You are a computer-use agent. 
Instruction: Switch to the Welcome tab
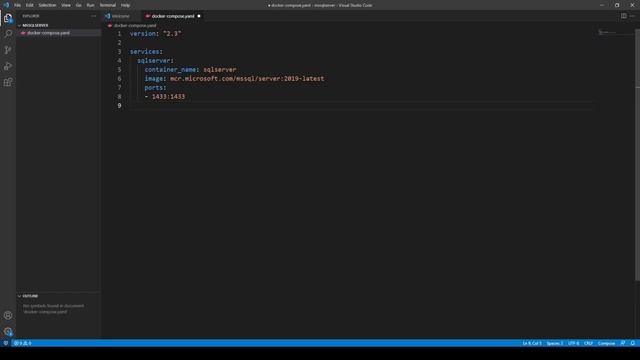(x=121, y=16)
